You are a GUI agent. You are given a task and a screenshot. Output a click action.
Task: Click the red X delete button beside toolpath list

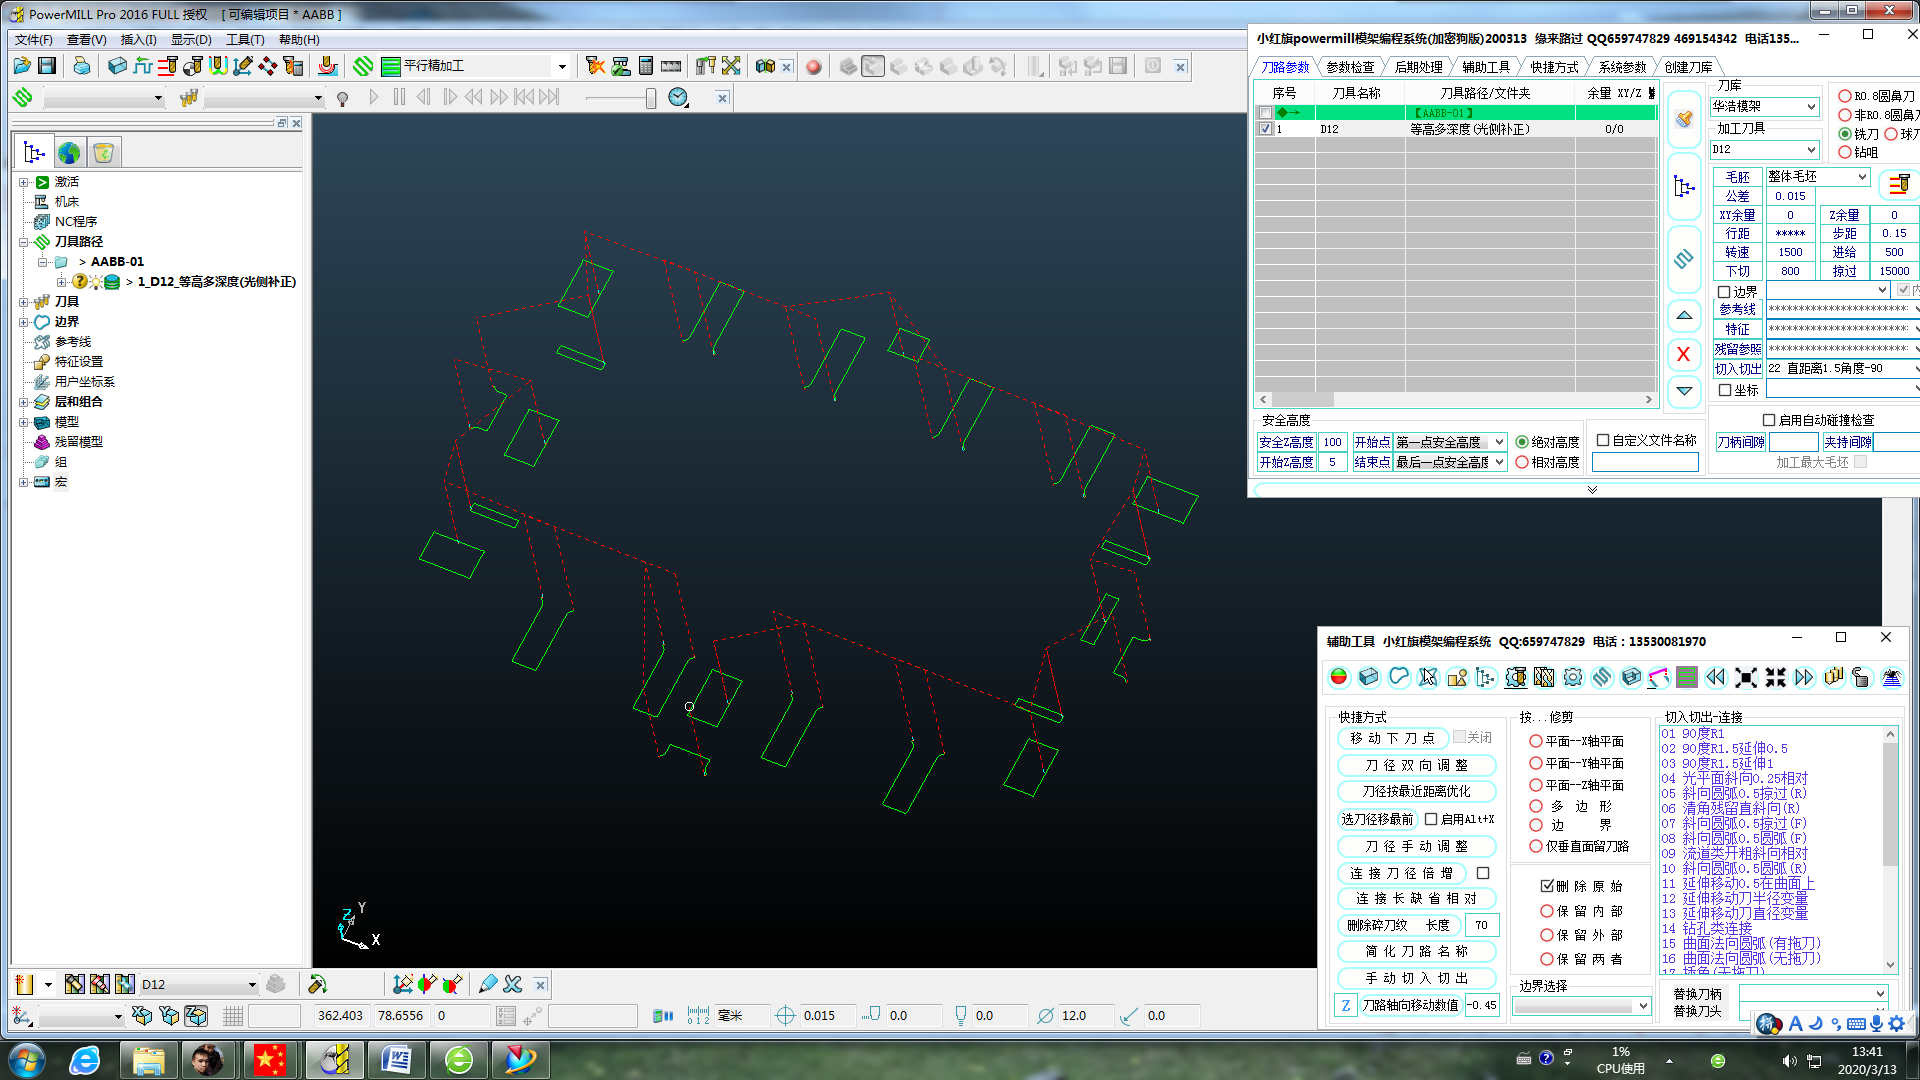(1684, 354)
